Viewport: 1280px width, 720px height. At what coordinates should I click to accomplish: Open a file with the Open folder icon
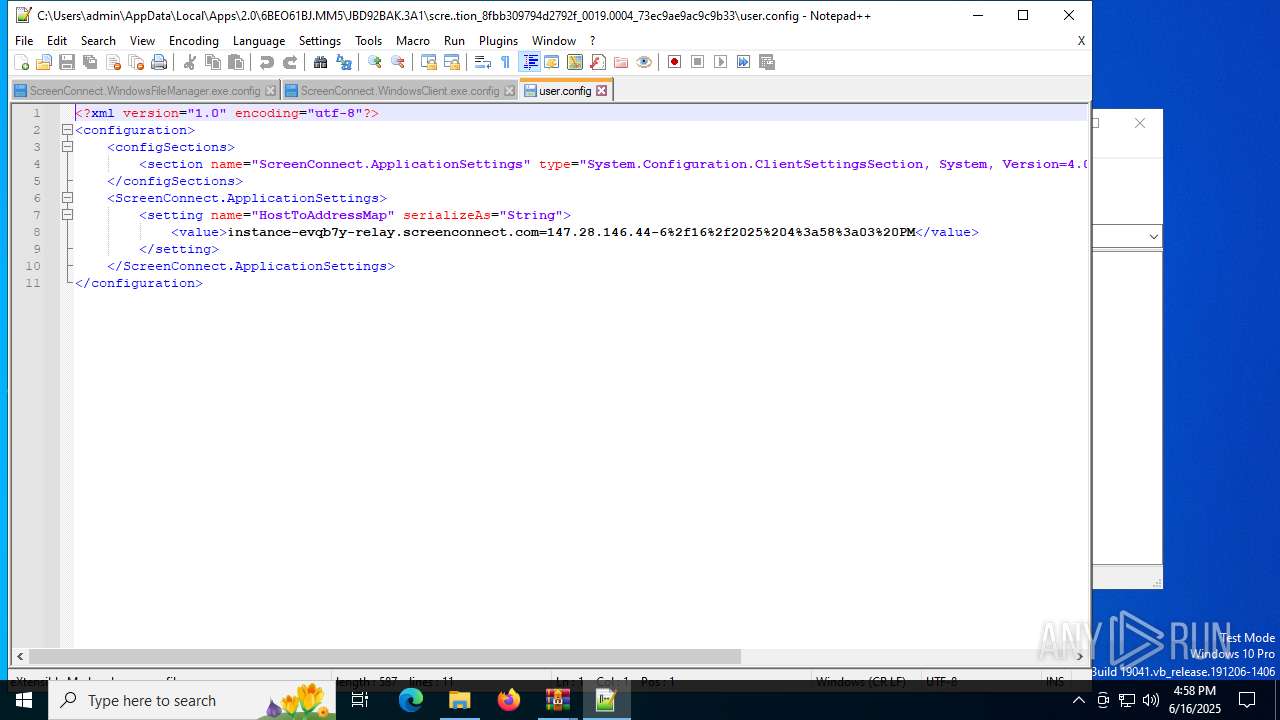click(x=44, y=62)
